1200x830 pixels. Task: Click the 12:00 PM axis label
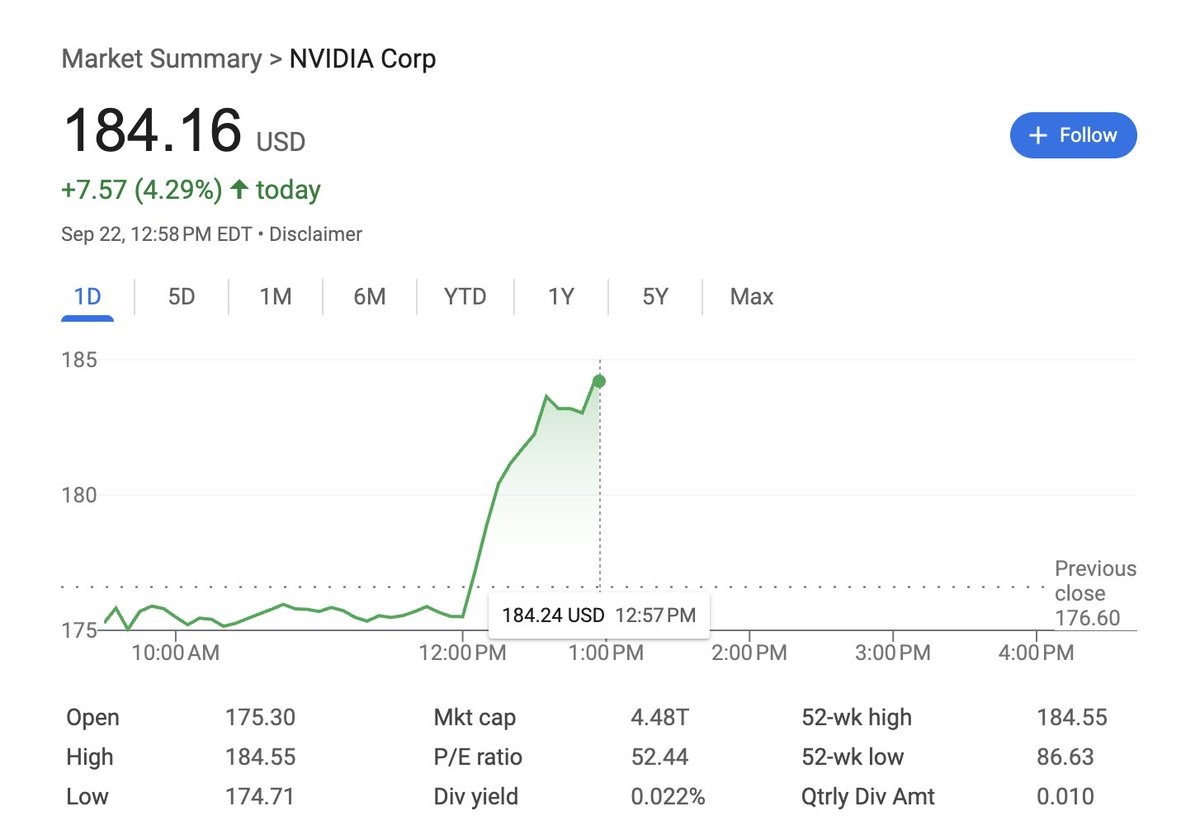coord(462,653)
